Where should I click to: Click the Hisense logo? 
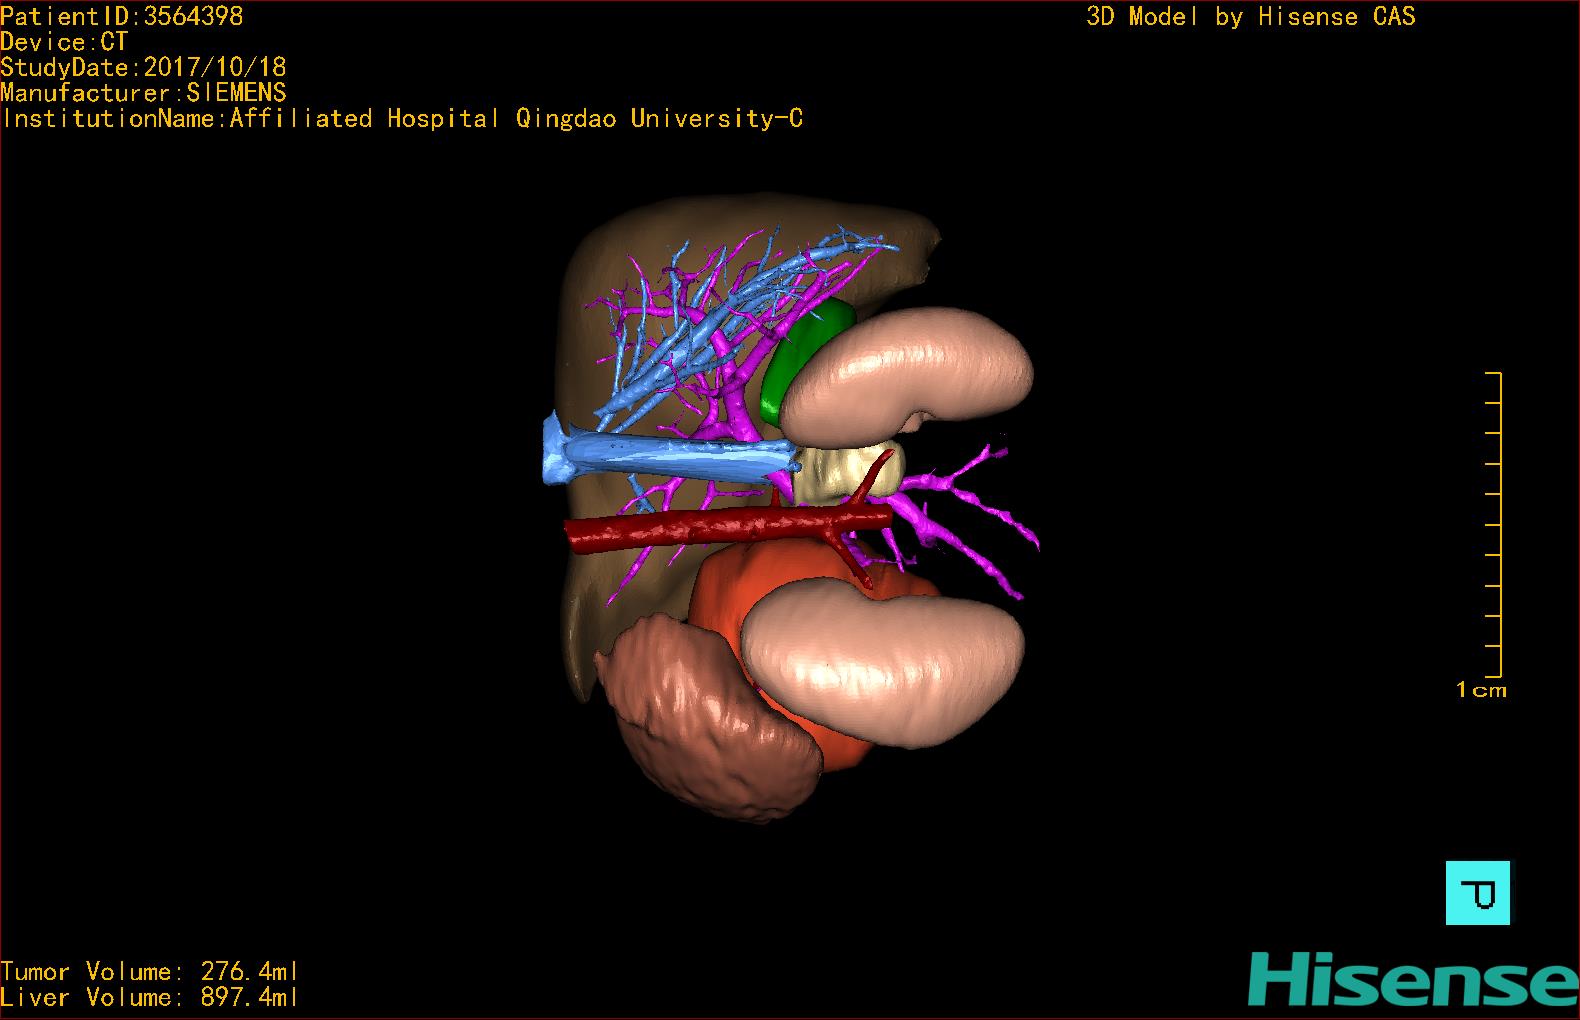tap(1413, 978)
